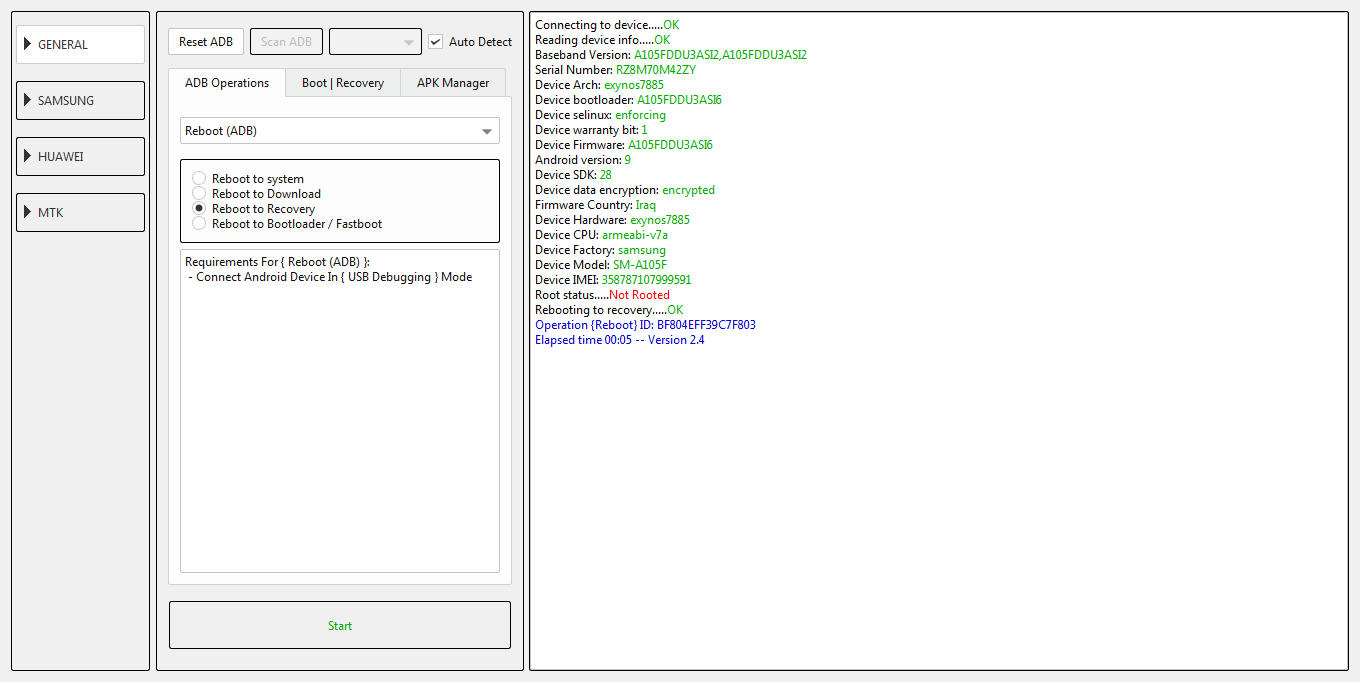
Task: Click the Device Model SM-A105F line
Action: coord(601,265)
